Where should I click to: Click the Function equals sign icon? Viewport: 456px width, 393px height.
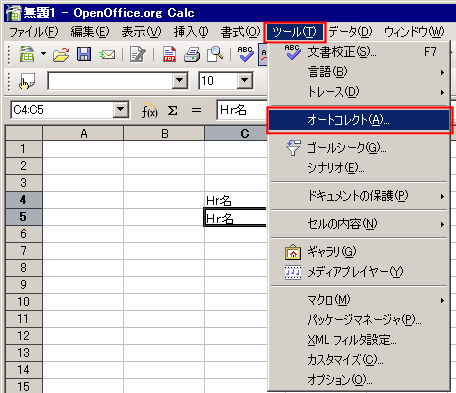pos(196,110)
